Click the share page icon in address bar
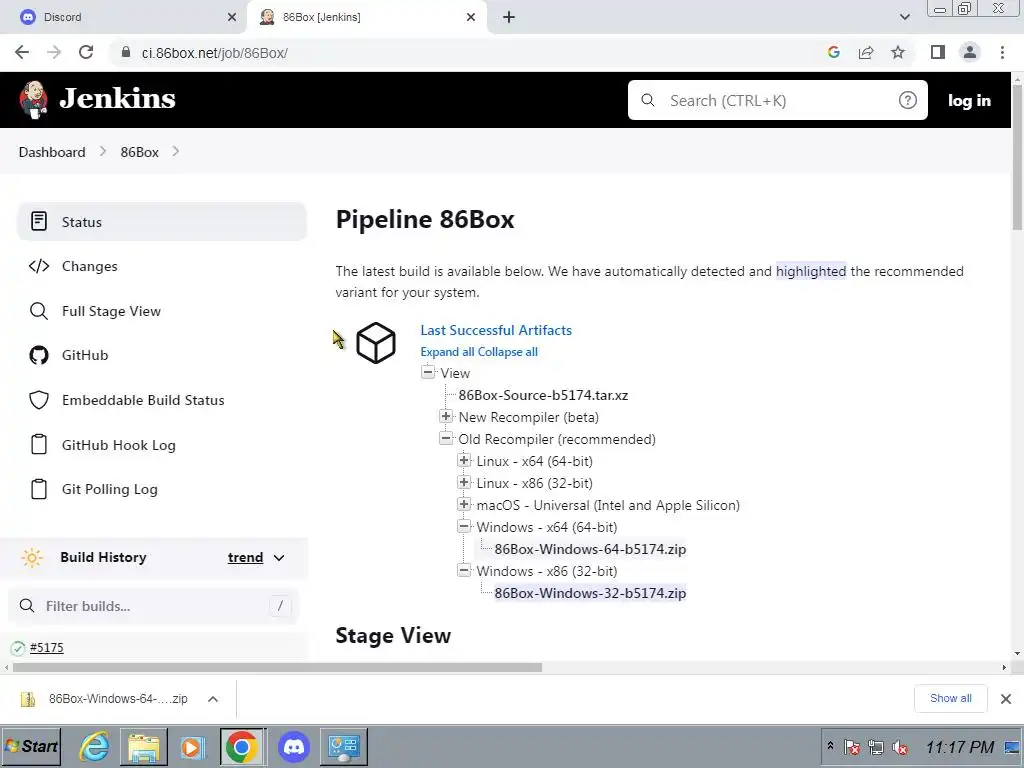 pos(866,52)
